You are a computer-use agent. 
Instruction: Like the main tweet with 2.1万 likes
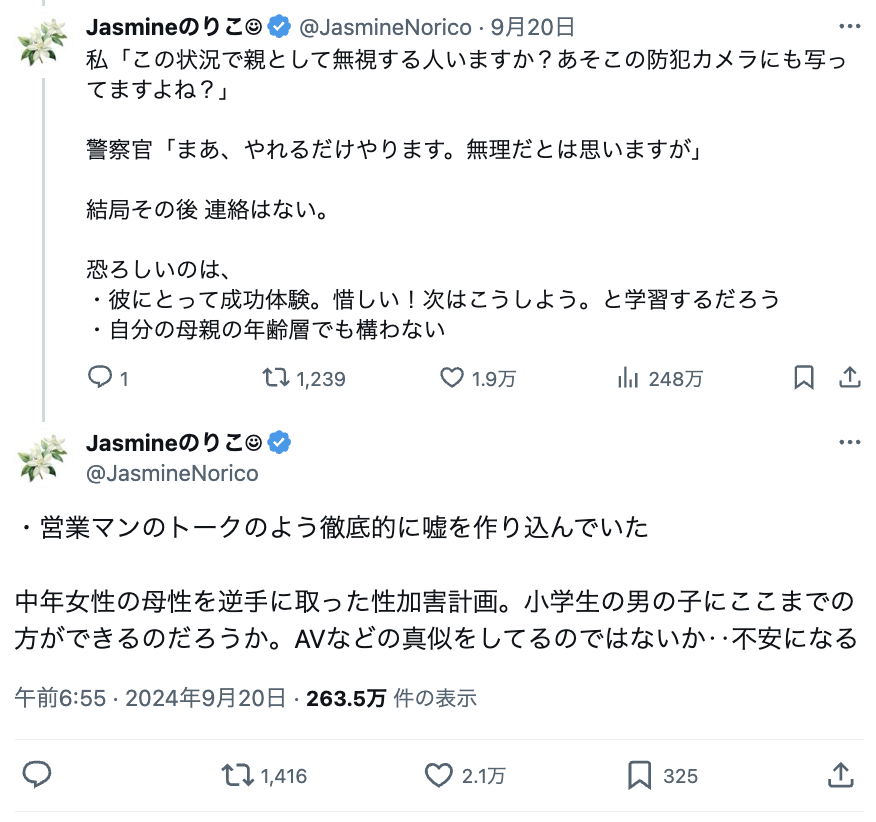pyautogui.click(x=439, y=775)
